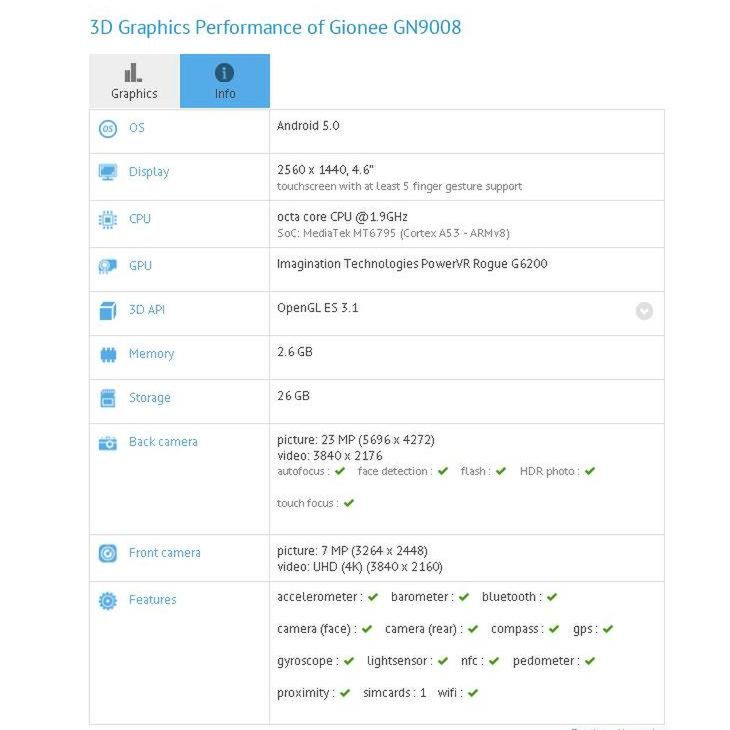Screen dimensions: 730x730
Task: Click the SoC MediaTek MT6795 text
Action: point(393,233)
